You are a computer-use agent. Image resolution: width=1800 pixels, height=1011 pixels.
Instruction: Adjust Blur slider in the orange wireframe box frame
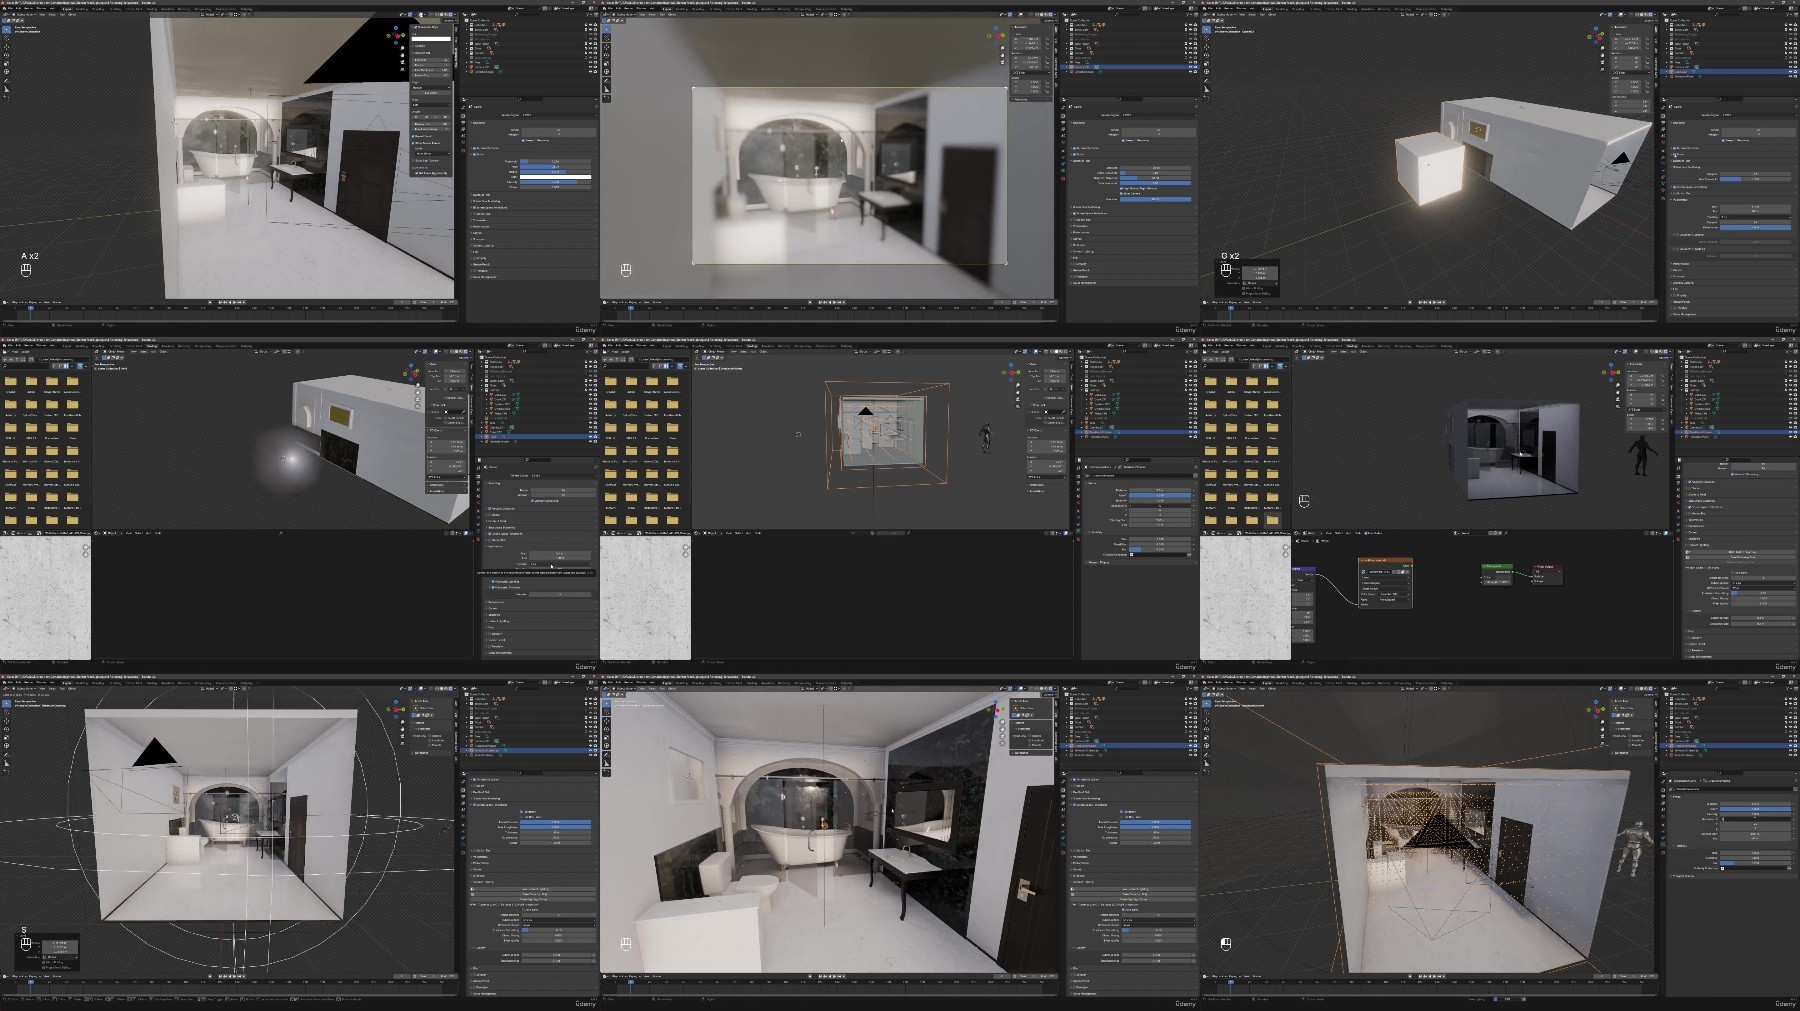[1160, 549]
